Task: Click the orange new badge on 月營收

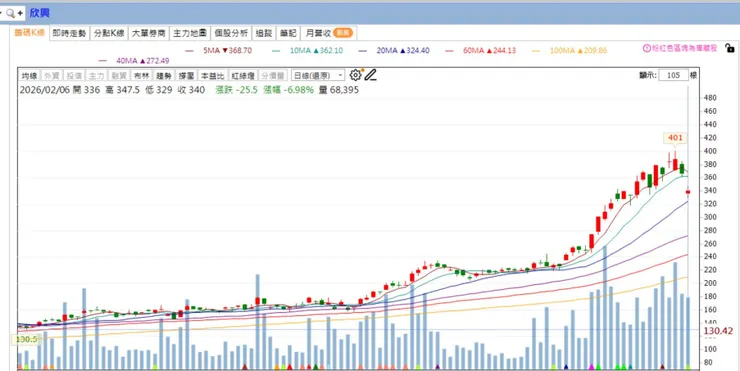Action: (343, 33)
